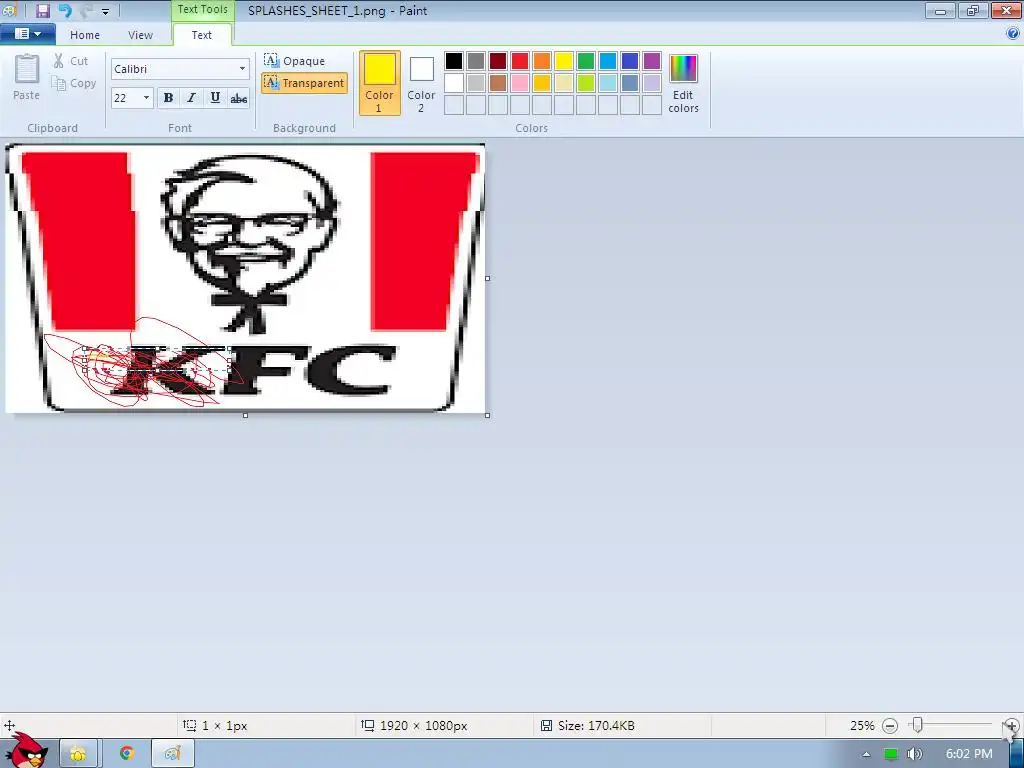Pick the purple color swatch
This screenshot has height=768, width=1024.
click(x=652, y=61)
